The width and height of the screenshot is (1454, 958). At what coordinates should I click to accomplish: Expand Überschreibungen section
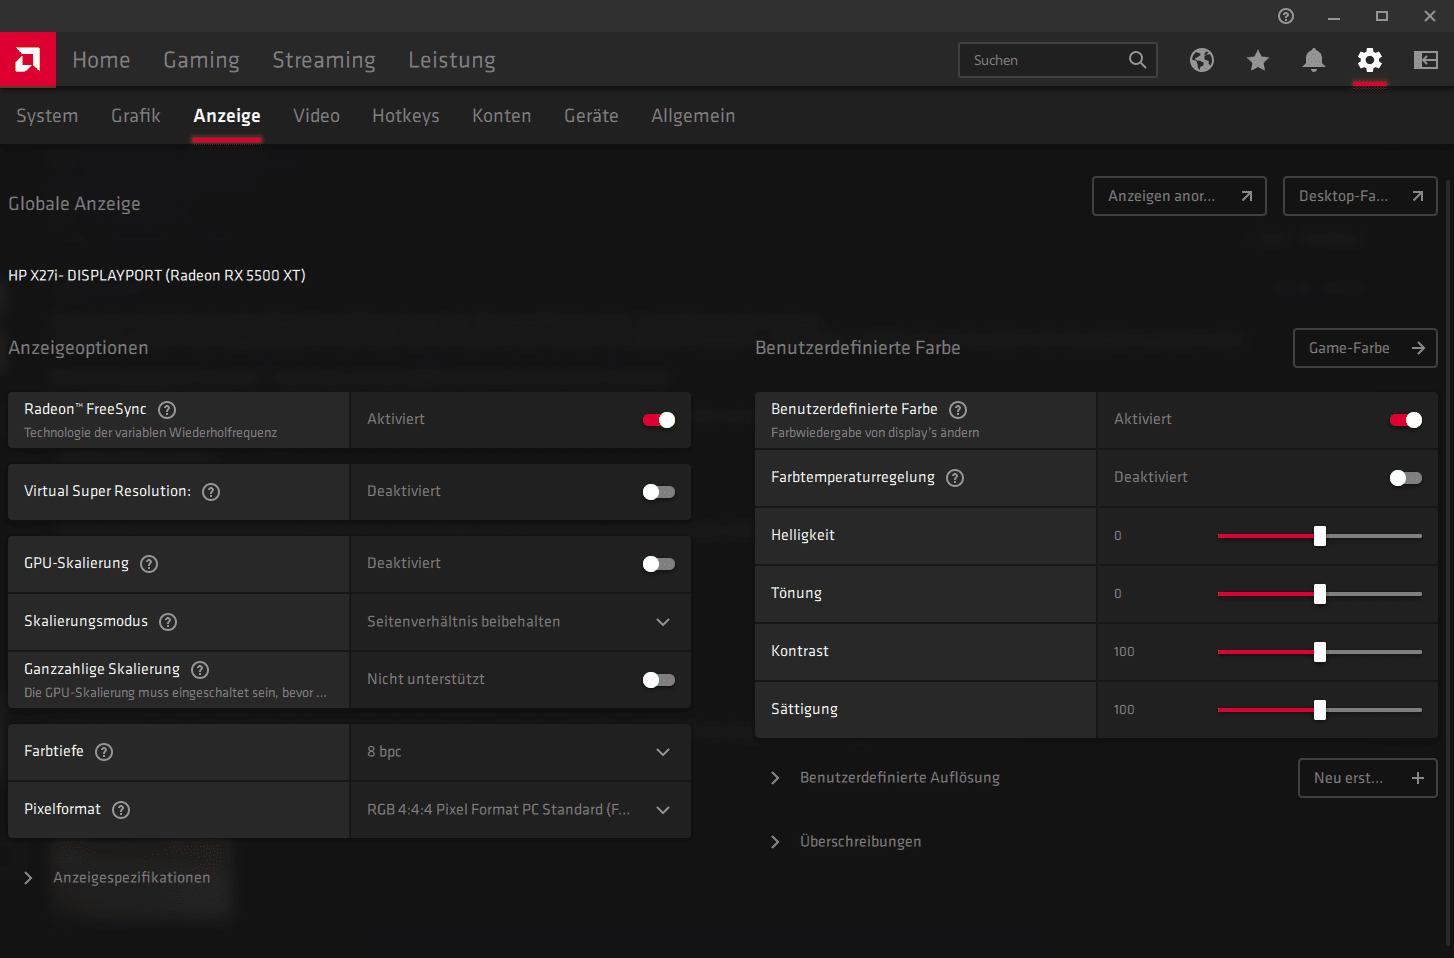[846, 842]
